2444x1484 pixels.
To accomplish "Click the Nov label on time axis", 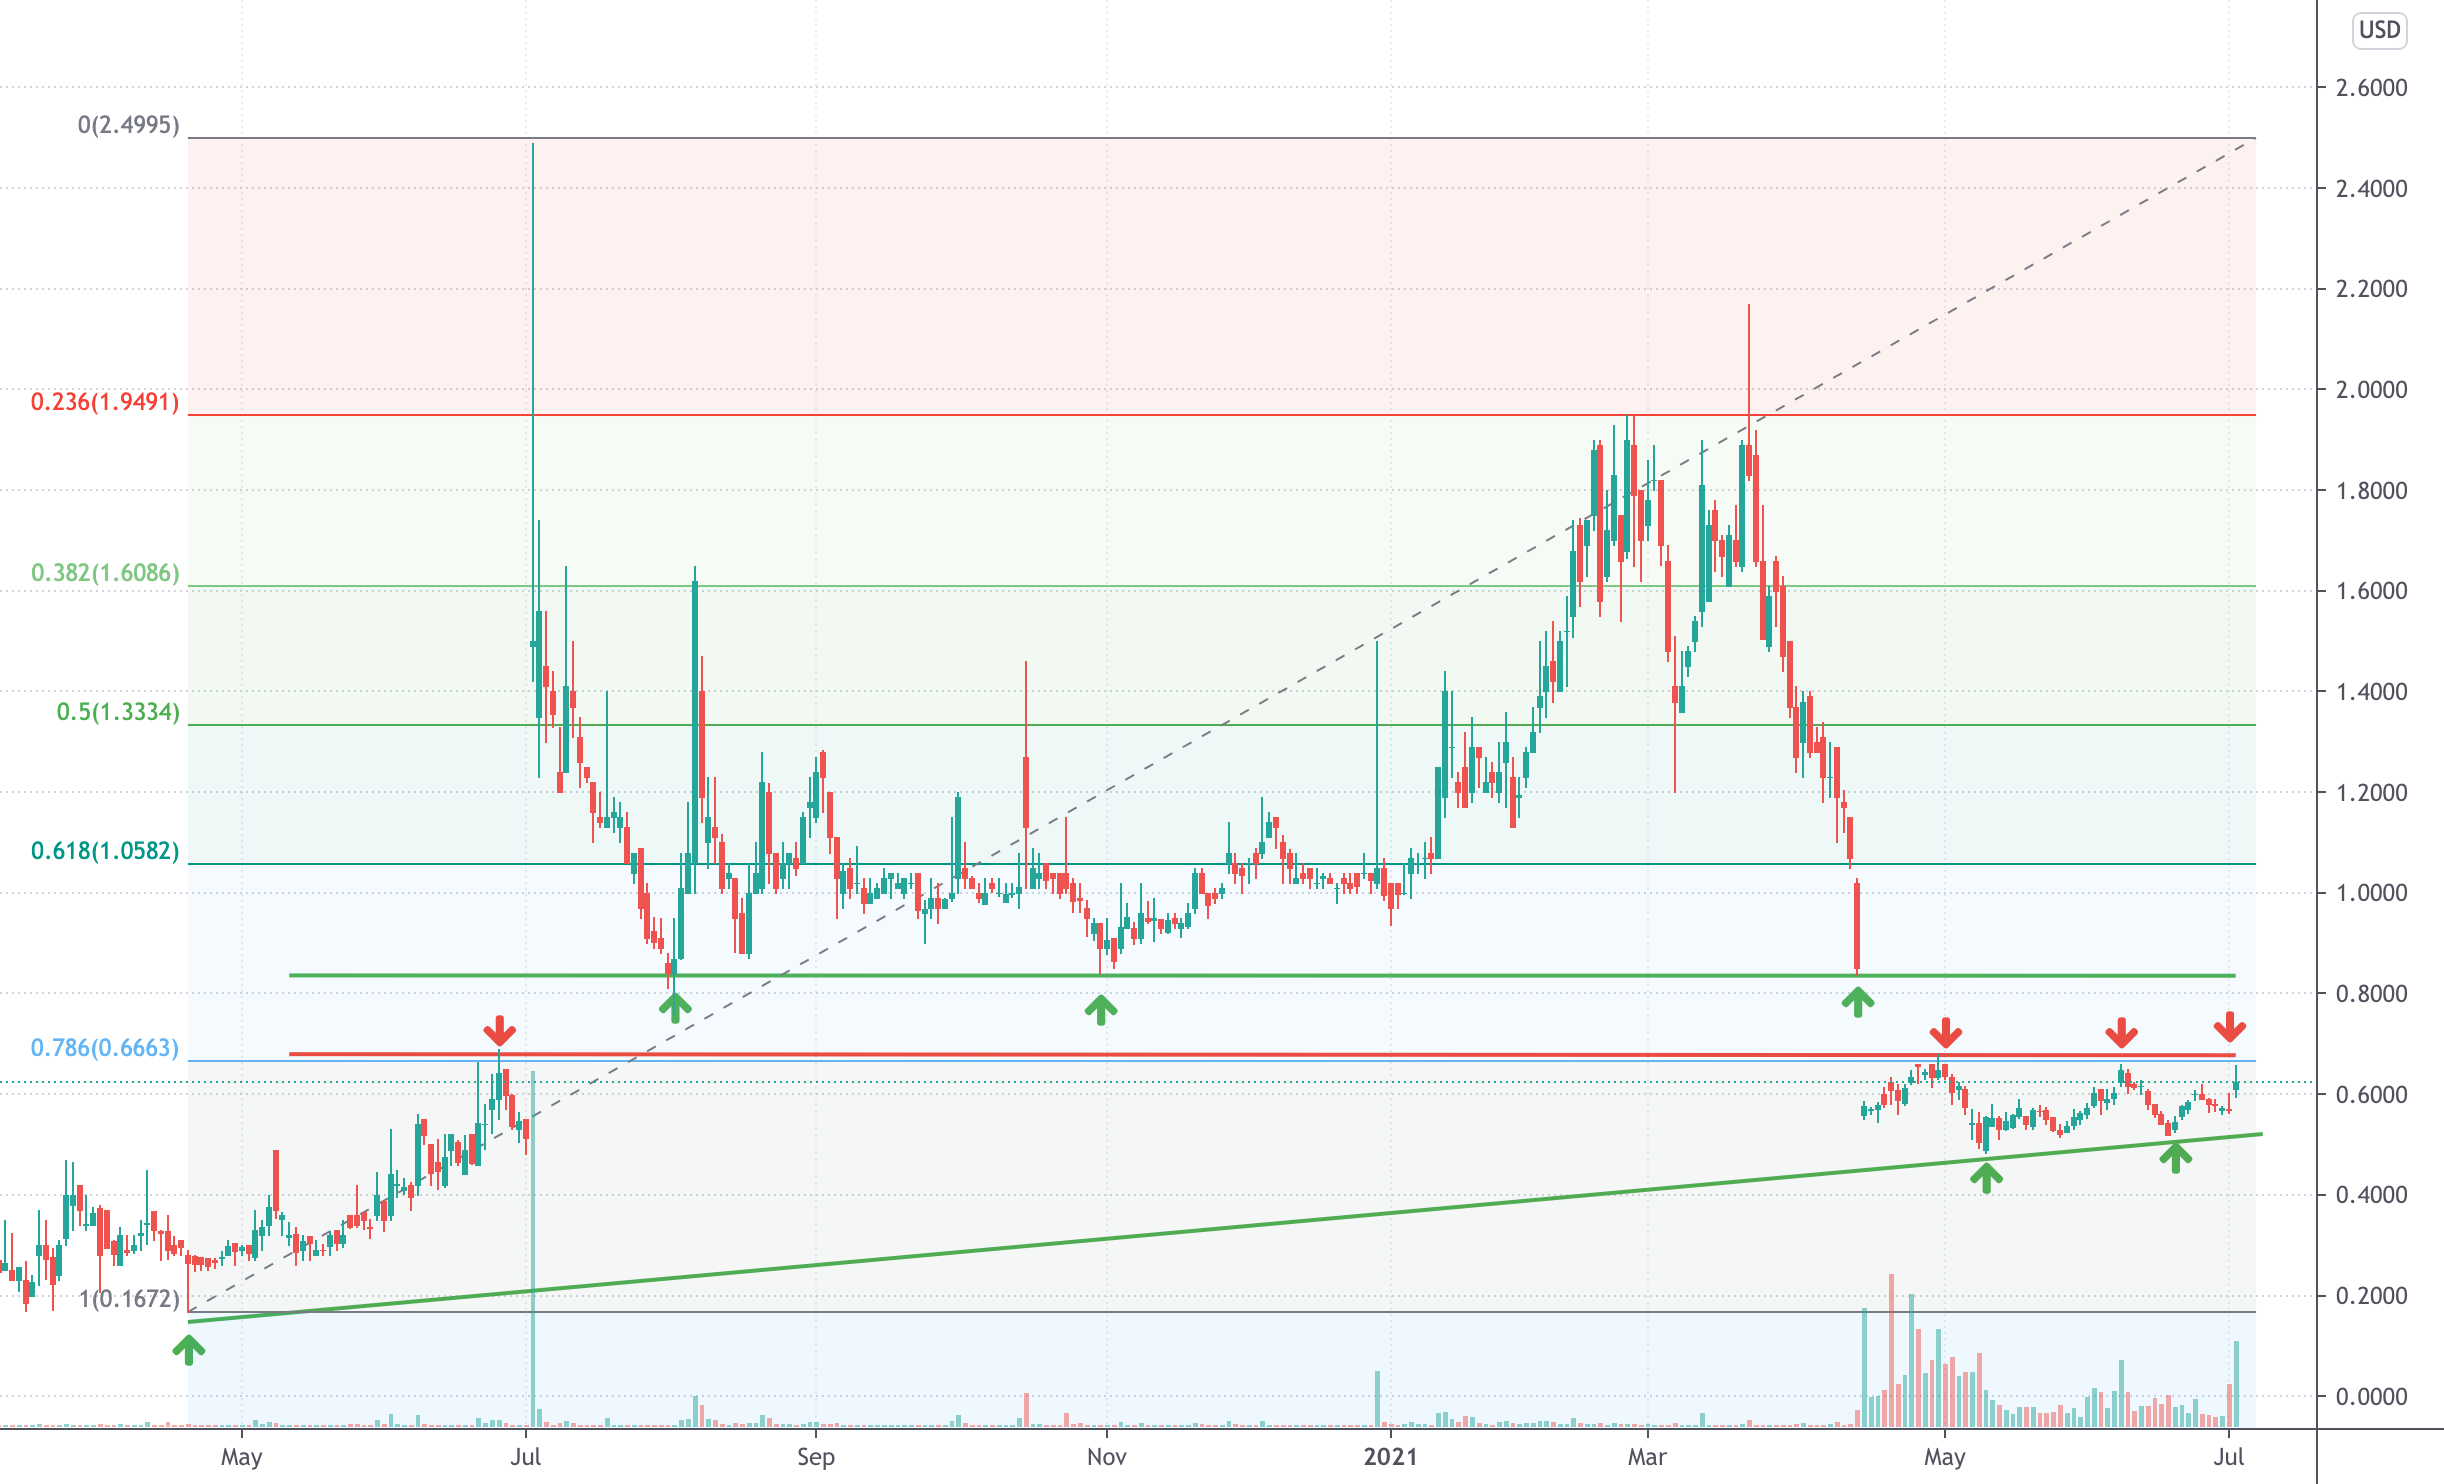I will pyautogui.click(x=1107, y=1457).
